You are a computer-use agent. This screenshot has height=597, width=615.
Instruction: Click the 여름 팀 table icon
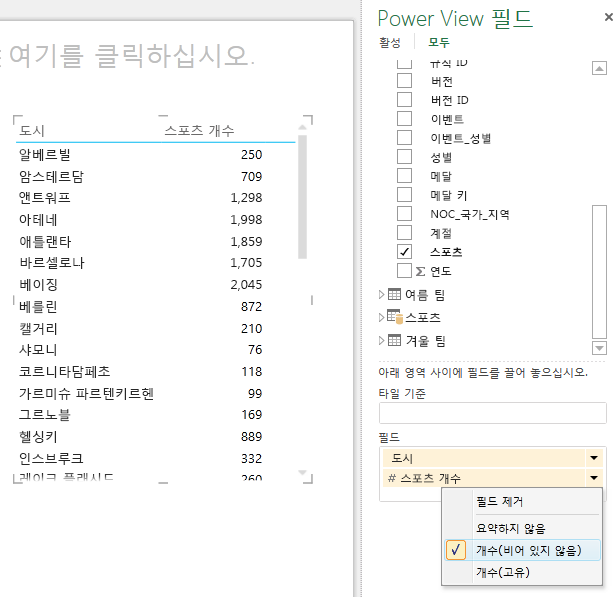tap(394, 294)
